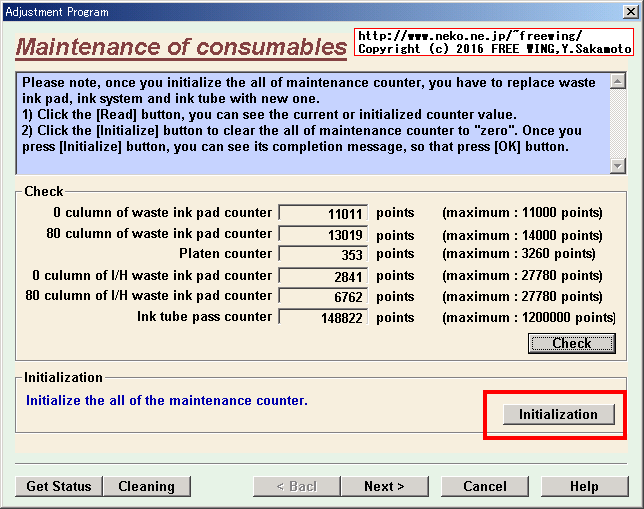This screenshot has height=509, width=644.
Task: Click the 80 column waste ink pad value 13019
Action: (x=323, y=234)
